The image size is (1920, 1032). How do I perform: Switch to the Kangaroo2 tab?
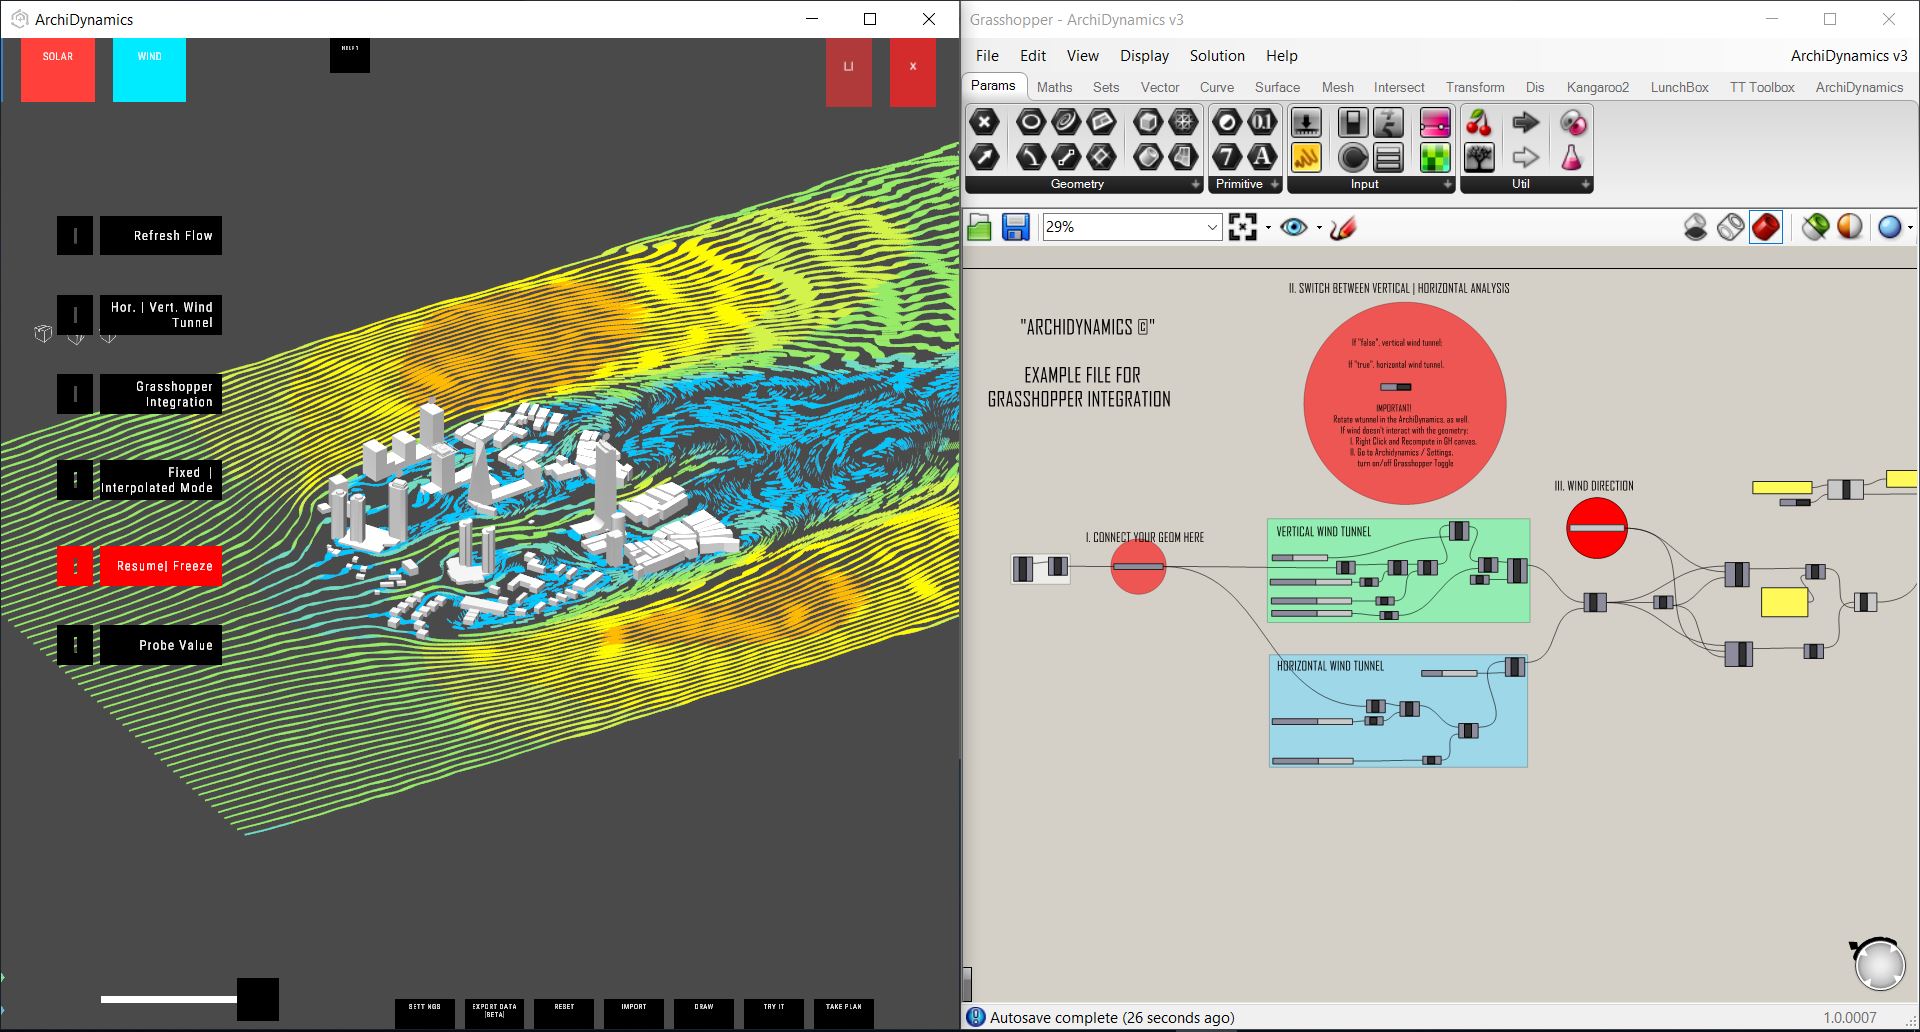click(1597, 87)
